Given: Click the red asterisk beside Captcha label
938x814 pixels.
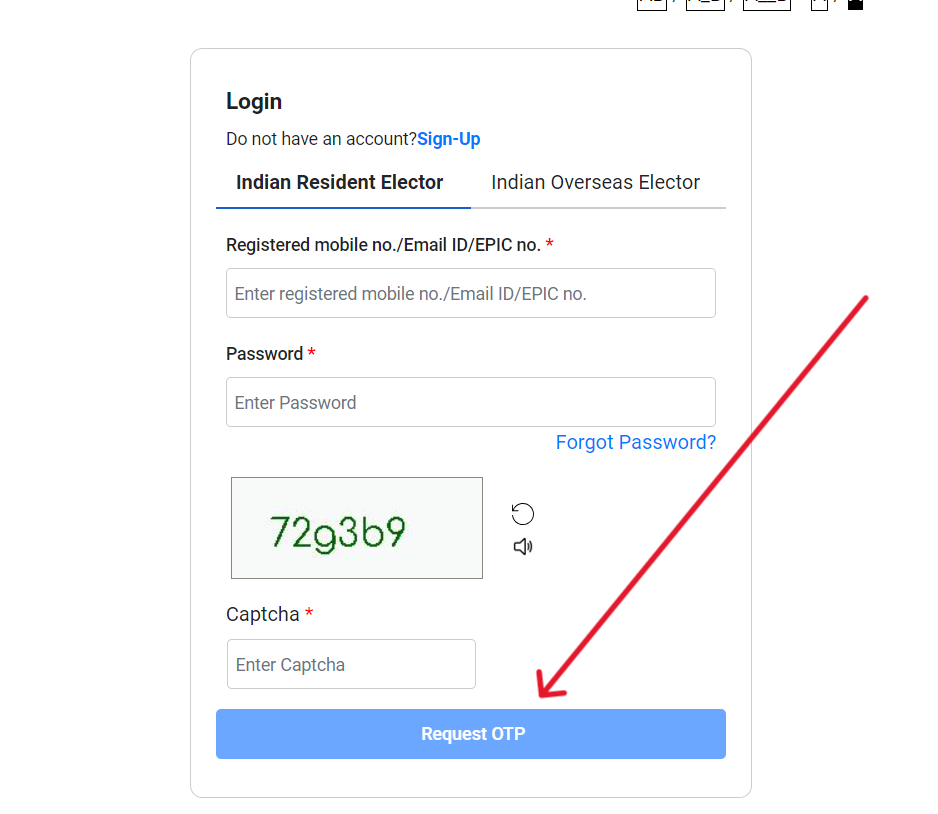Looking at the screenshot, I should [x=311, y=614].
